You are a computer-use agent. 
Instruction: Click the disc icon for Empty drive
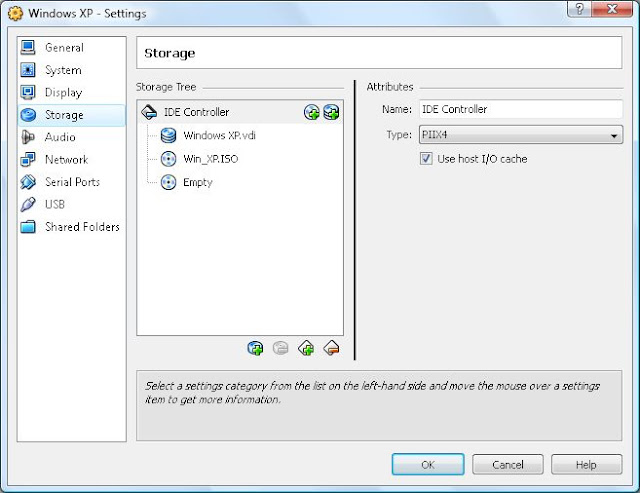[x=168, y=182]
